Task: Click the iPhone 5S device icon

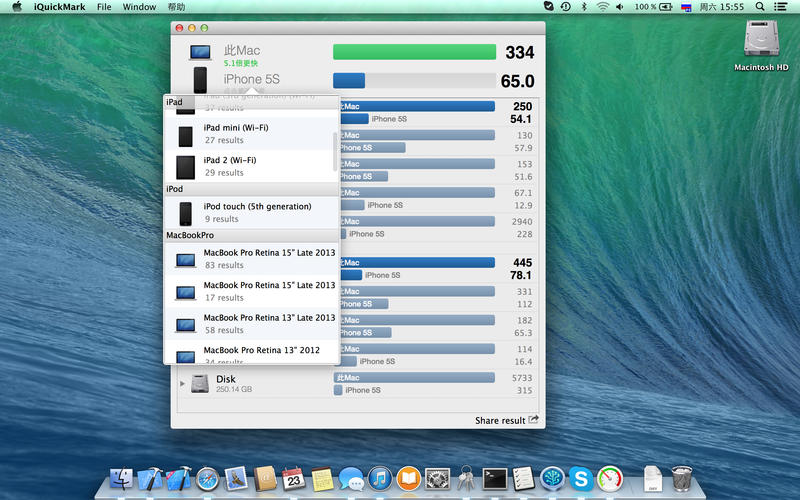Action: coord(200,80)
